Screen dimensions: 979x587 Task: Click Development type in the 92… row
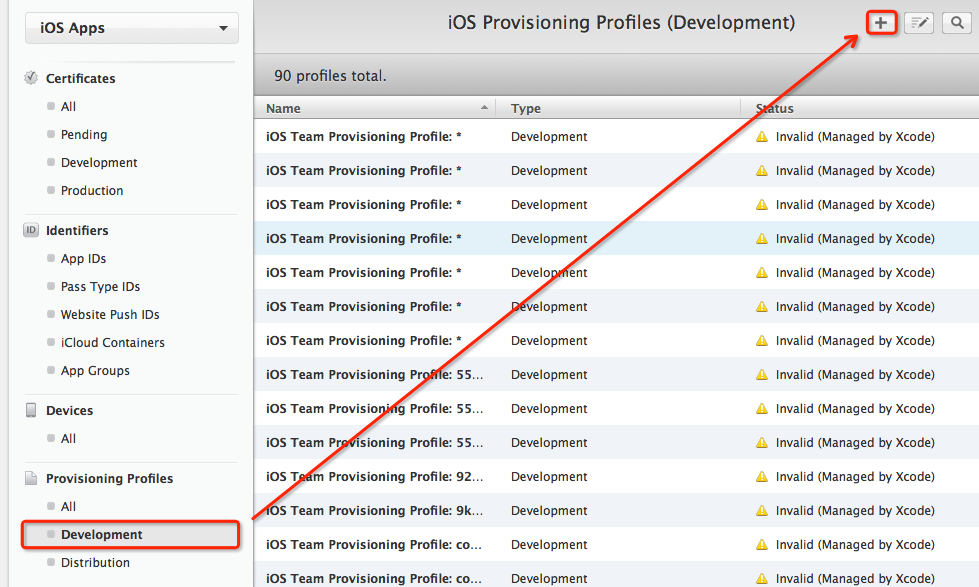click(x=549, y=477)
